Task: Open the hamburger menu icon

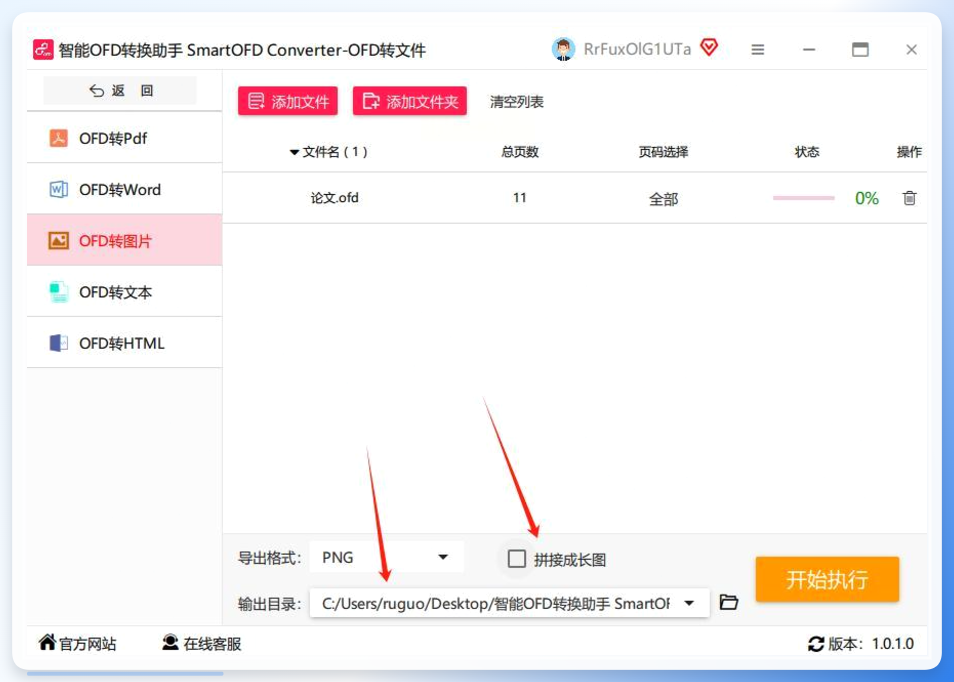Action: coord(757,50)
